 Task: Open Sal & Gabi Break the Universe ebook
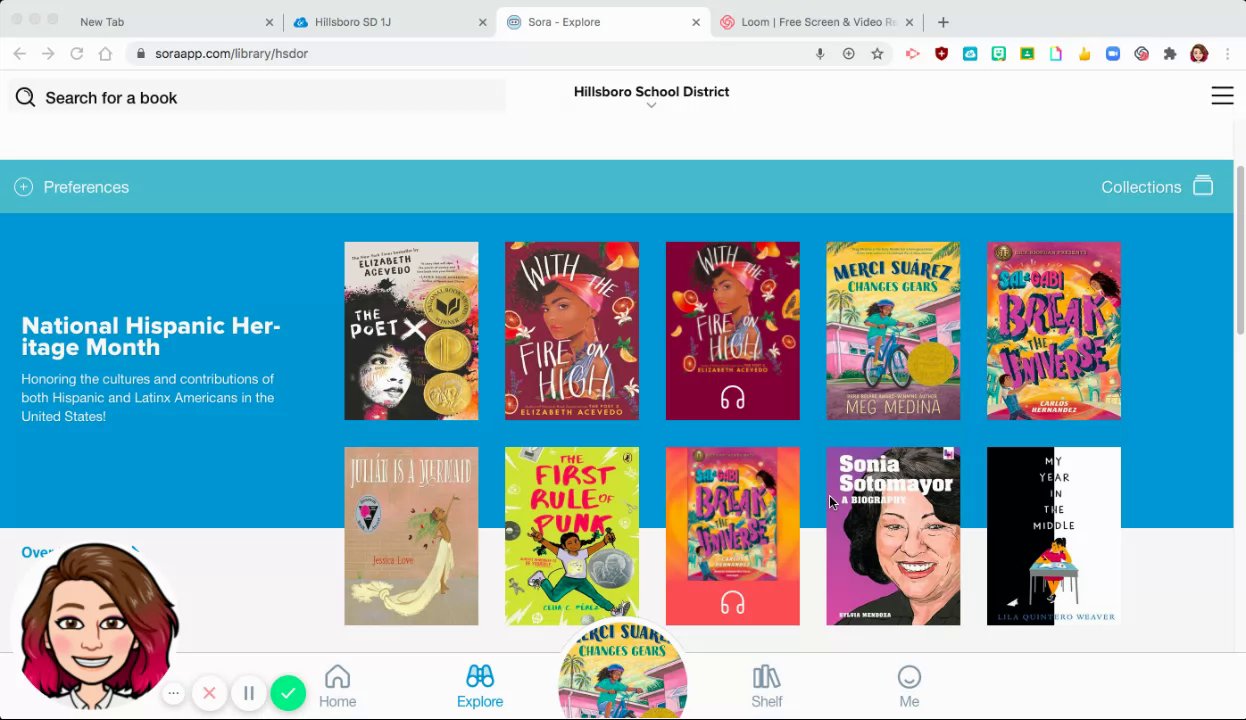1054,331
